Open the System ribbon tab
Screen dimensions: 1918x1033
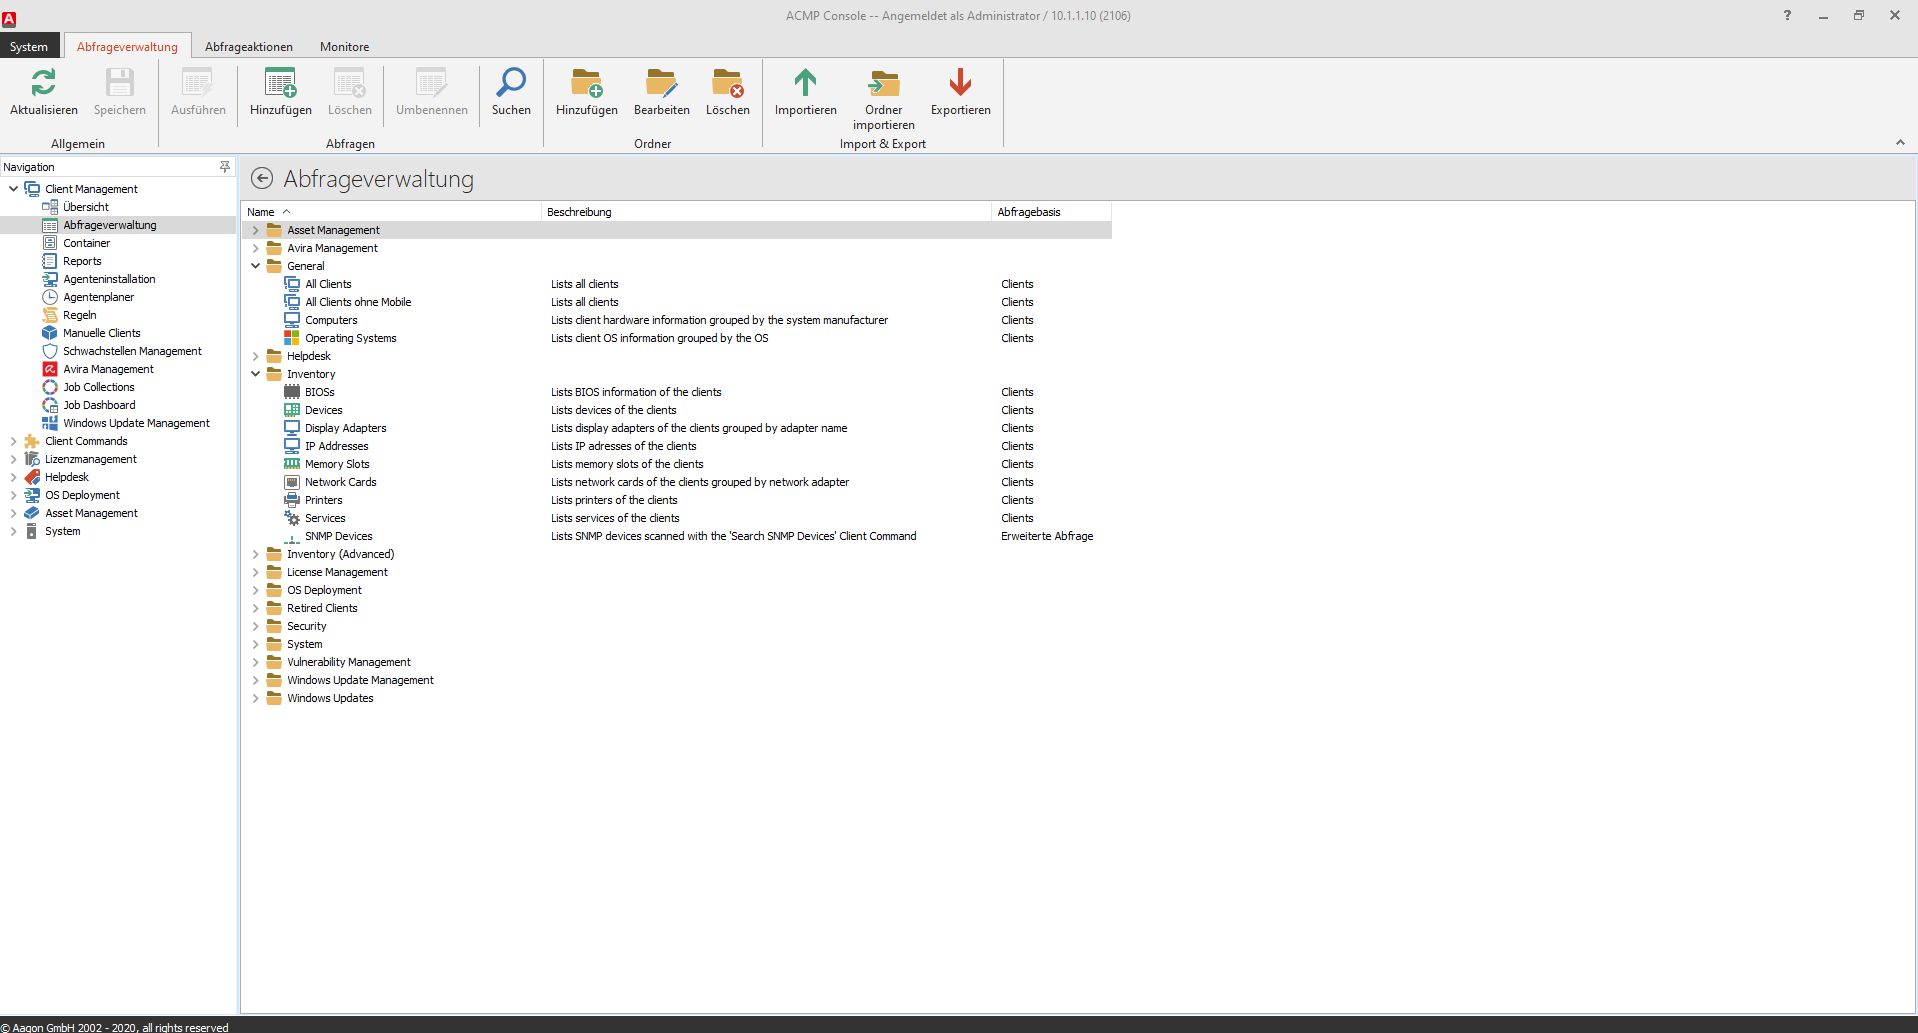(29, 47)
